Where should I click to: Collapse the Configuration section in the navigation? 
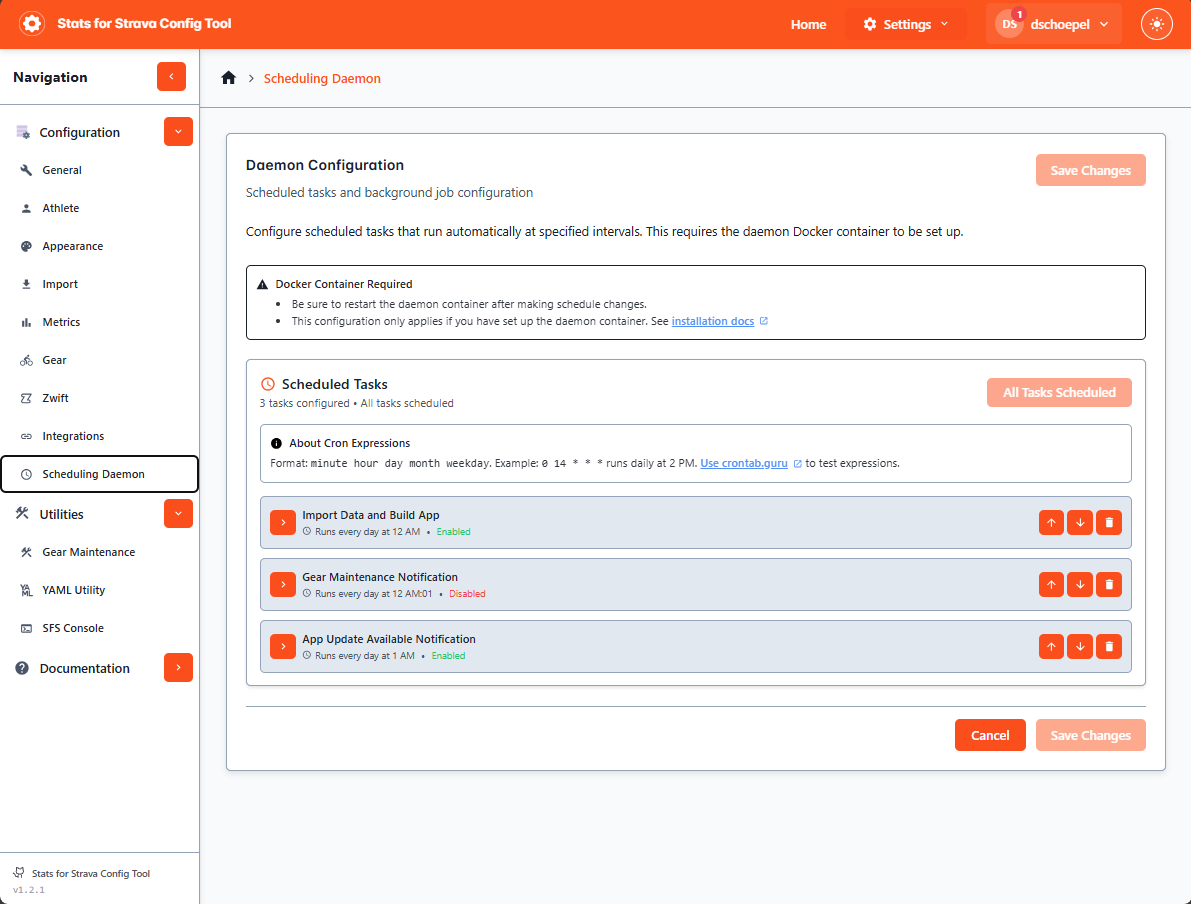click(x=178, y=131)
